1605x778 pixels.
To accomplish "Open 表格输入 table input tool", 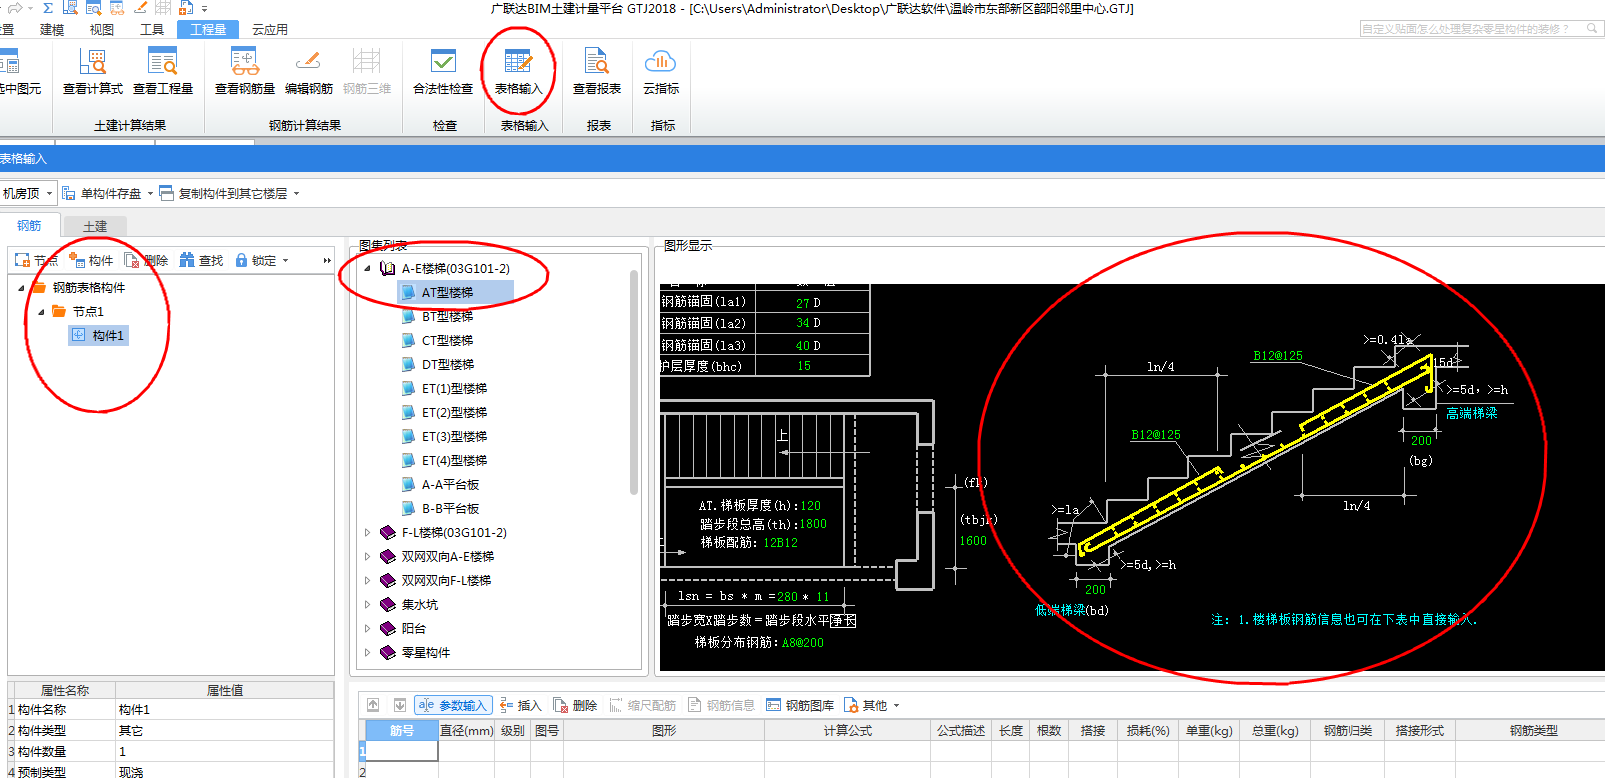I will tap(518, 72).
